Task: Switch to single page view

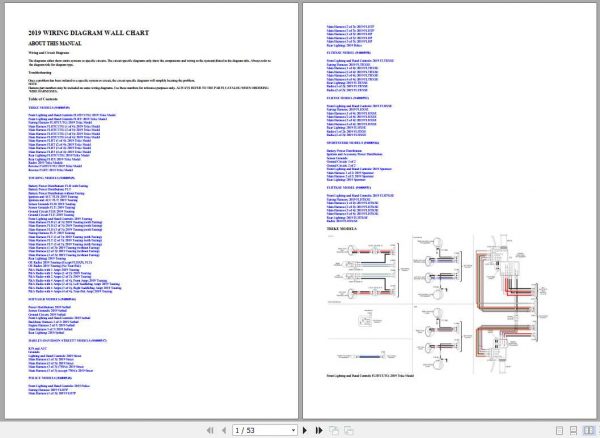Action: point(559,430)
